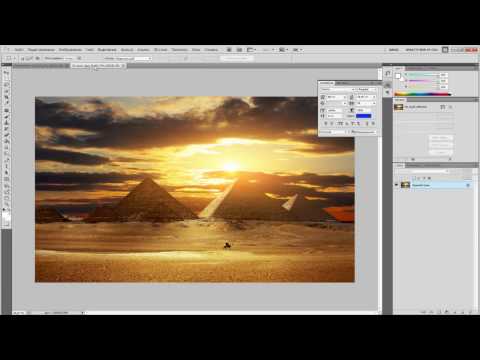Select the Zoom tool
Image resolution: width=480 pixels, height=360 pixels.
point(6,203)
